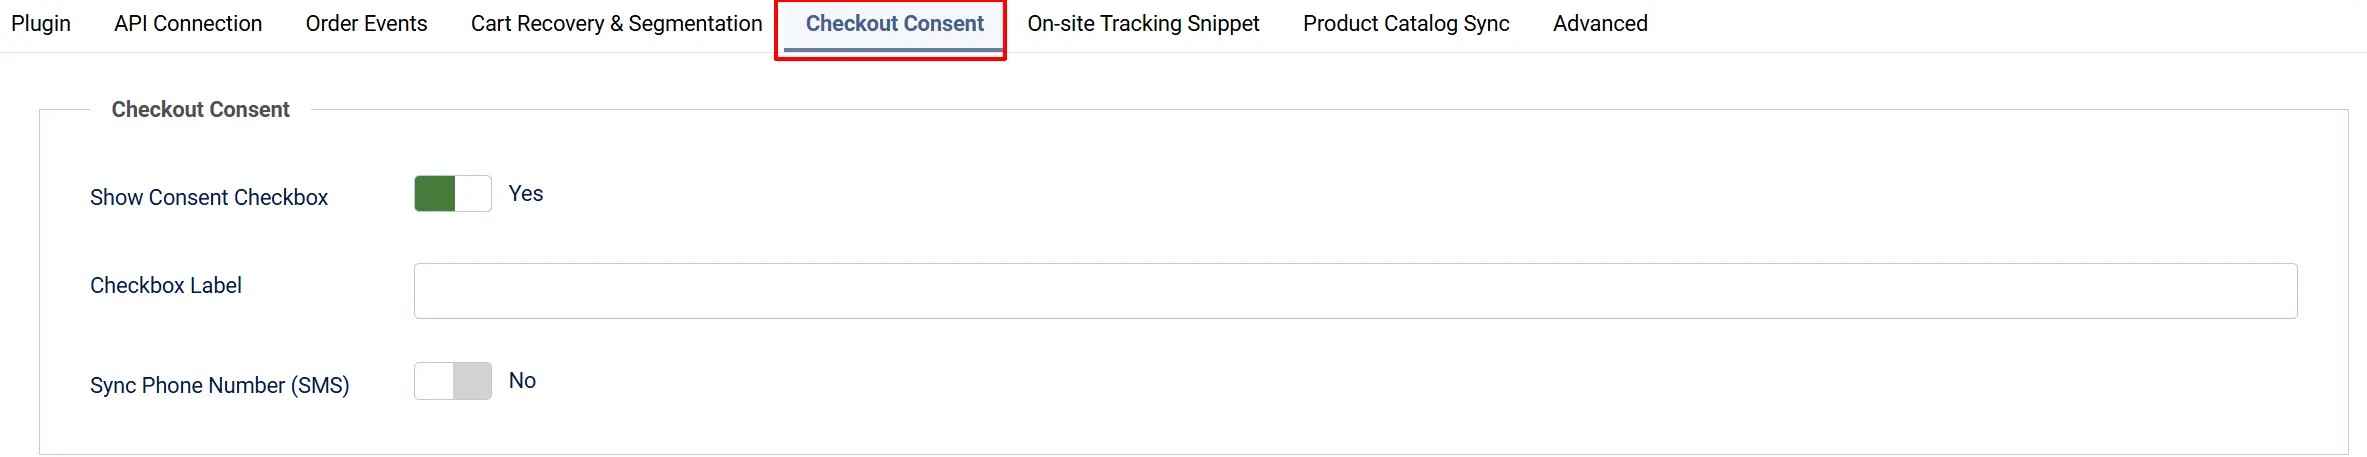
Task: Switch to Product Catalog Sync tab
Action: (1406, 23)
